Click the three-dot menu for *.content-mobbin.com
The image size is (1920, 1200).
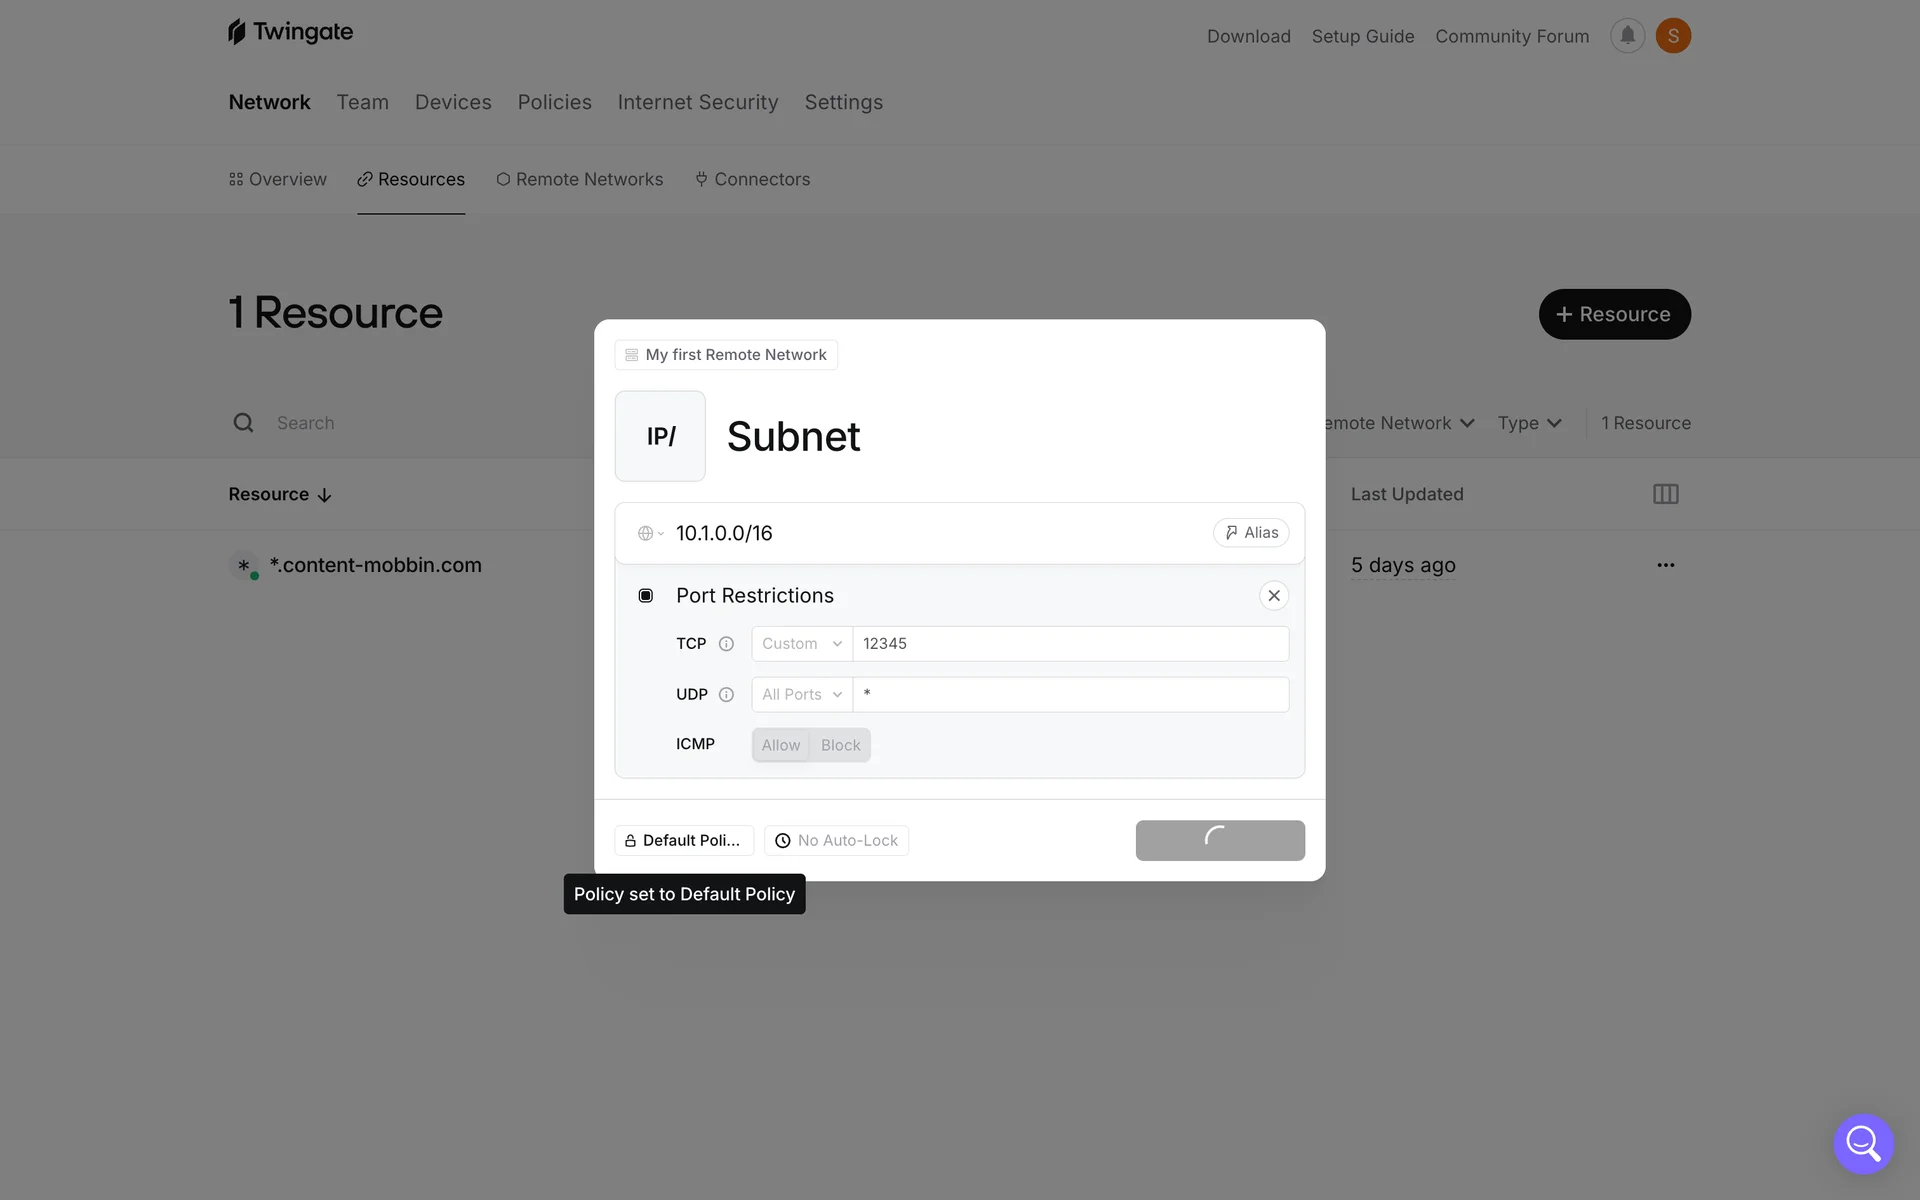pos(1665,565)
